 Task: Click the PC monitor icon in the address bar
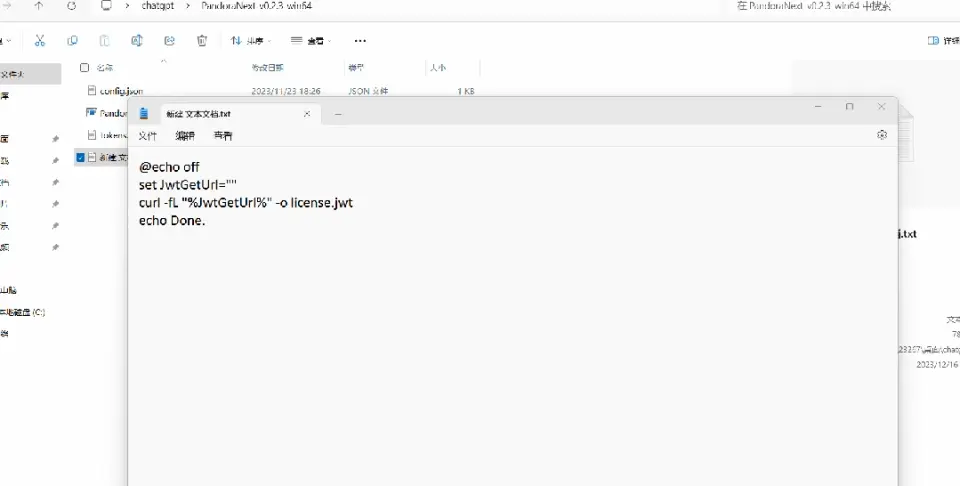coord(107,6)
